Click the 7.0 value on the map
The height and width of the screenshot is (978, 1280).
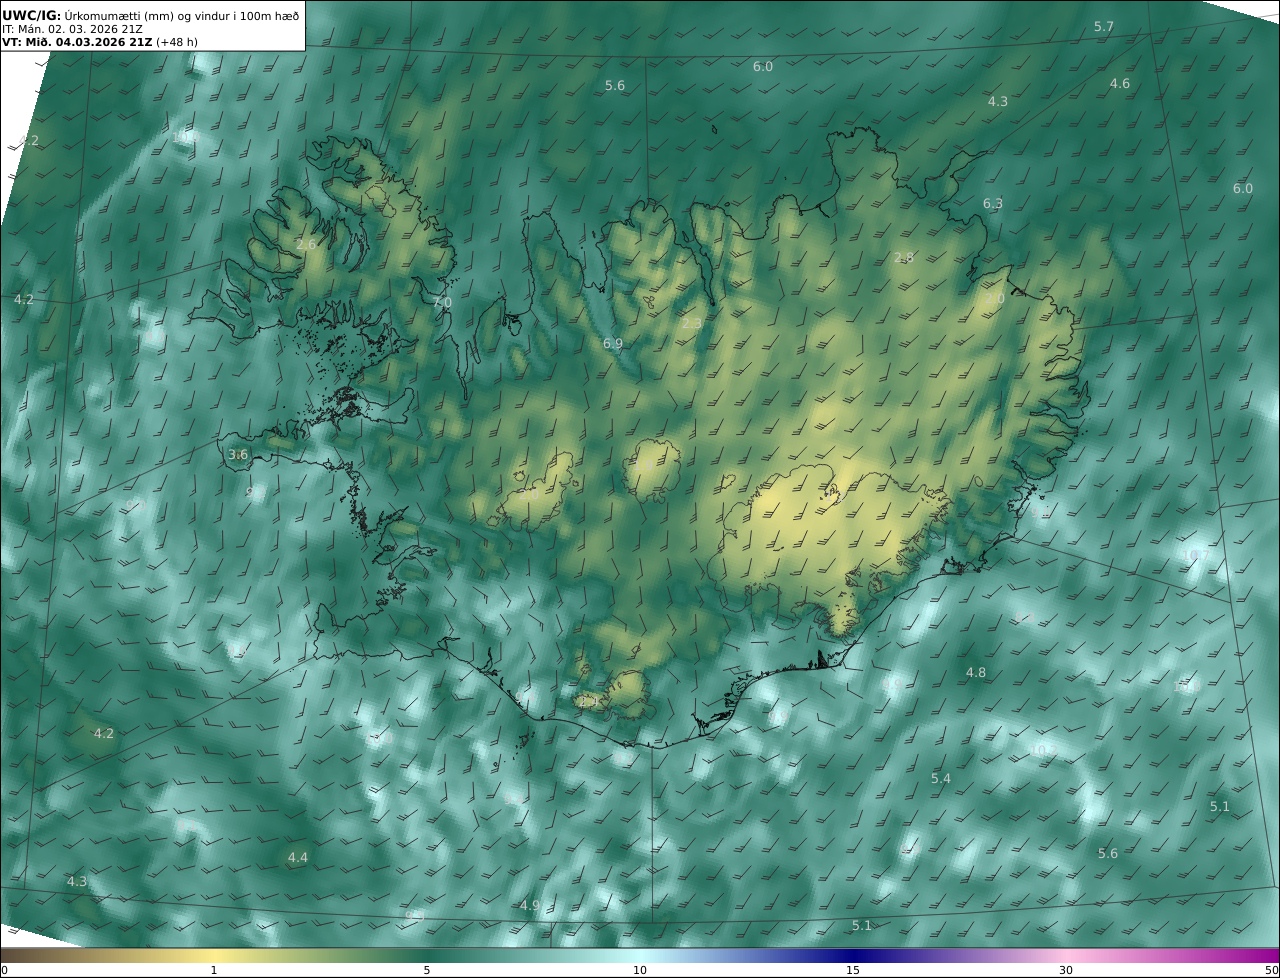[442, 303]
